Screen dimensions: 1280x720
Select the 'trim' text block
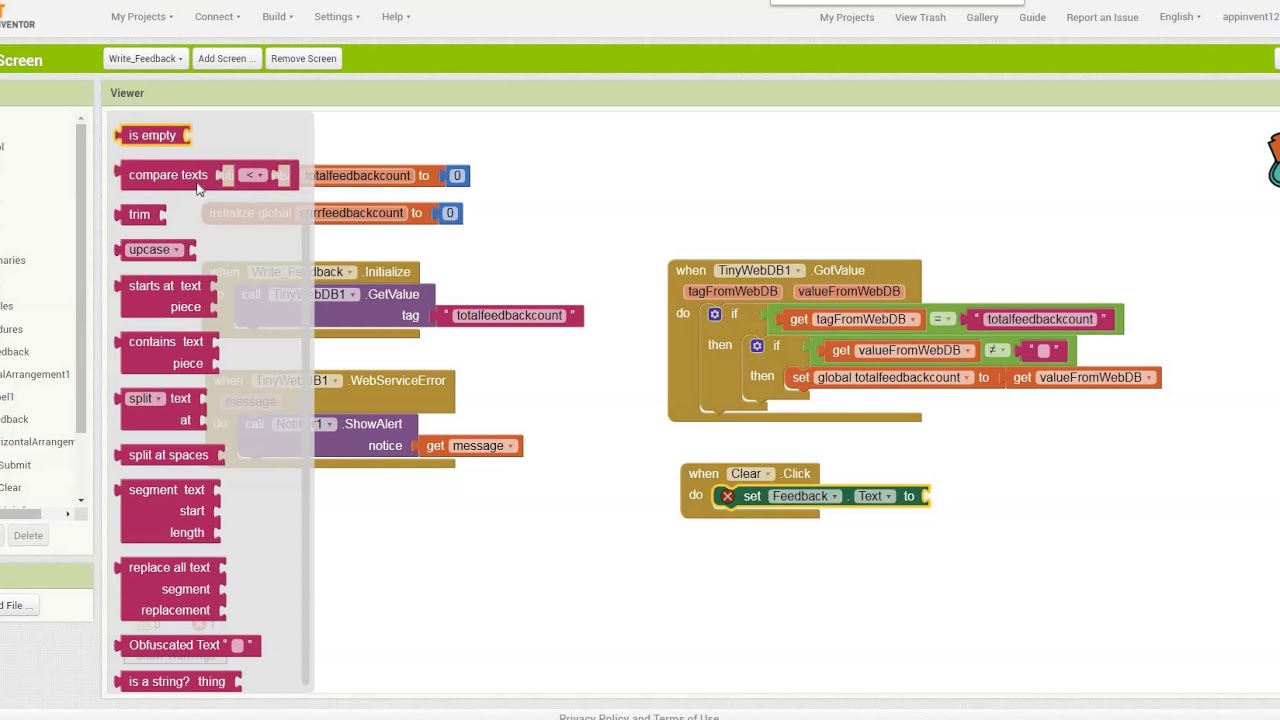(x=140, y=215)
